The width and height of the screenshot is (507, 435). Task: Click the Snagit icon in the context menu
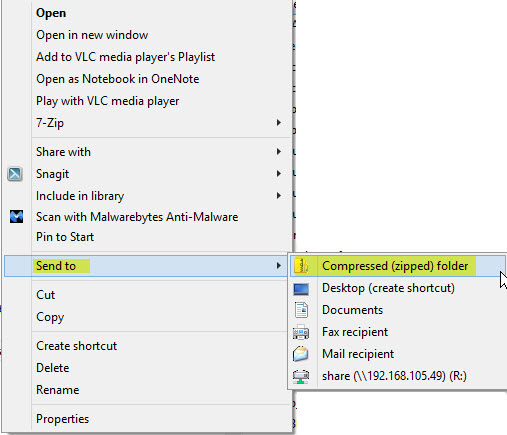tap(15, 174)
